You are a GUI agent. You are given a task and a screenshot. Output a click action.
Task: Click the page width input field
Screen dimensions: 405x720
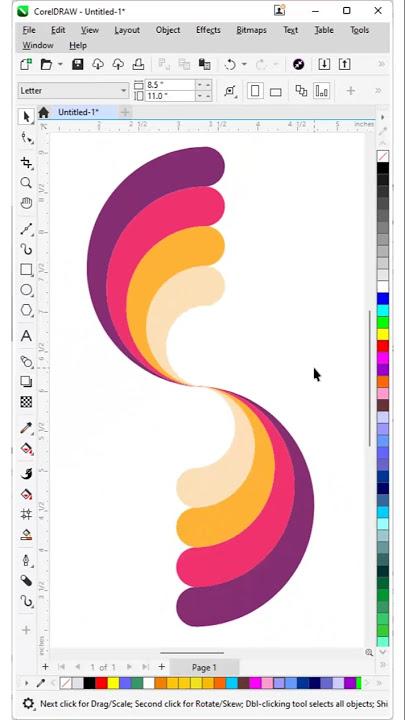[170, 84]
